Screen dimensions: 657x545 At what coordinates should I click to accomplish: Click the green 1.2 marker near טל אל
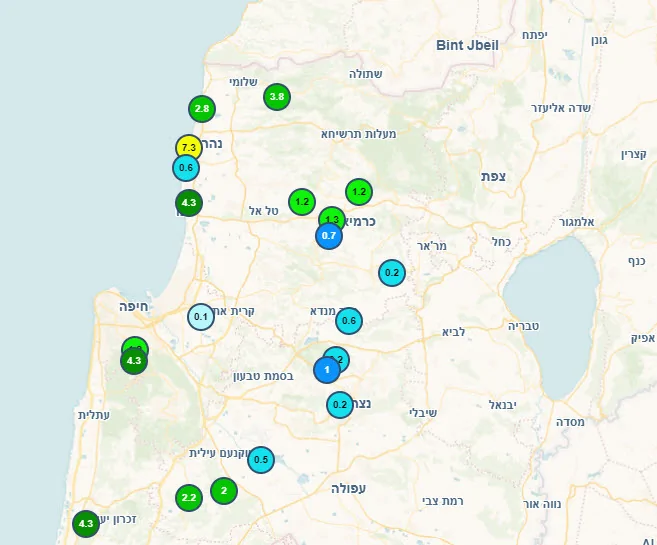(302, 202)
